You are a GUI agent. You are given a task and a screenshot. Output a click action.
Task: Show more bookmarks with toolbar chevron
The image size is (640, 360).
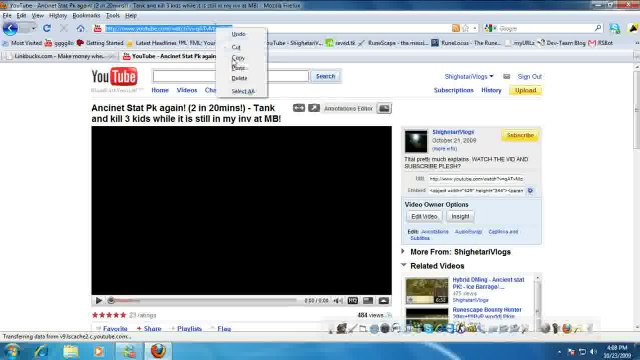click(637, 43)
